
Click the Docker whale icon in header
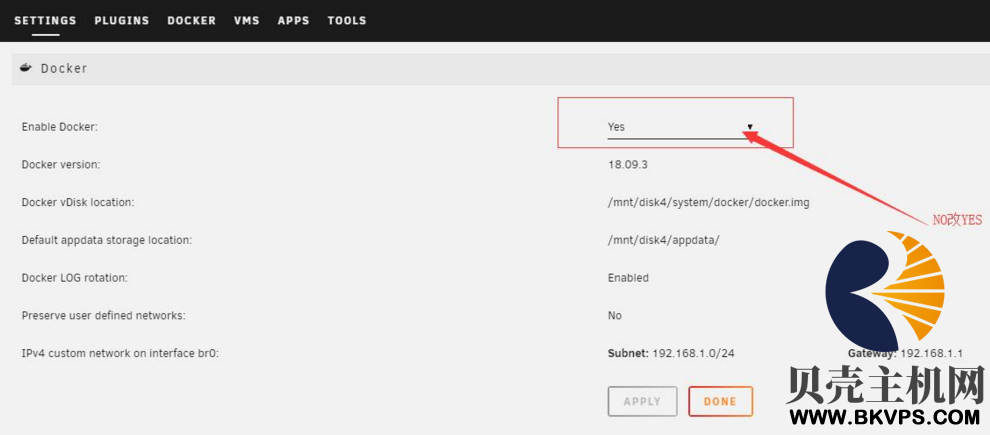point(25,68)
